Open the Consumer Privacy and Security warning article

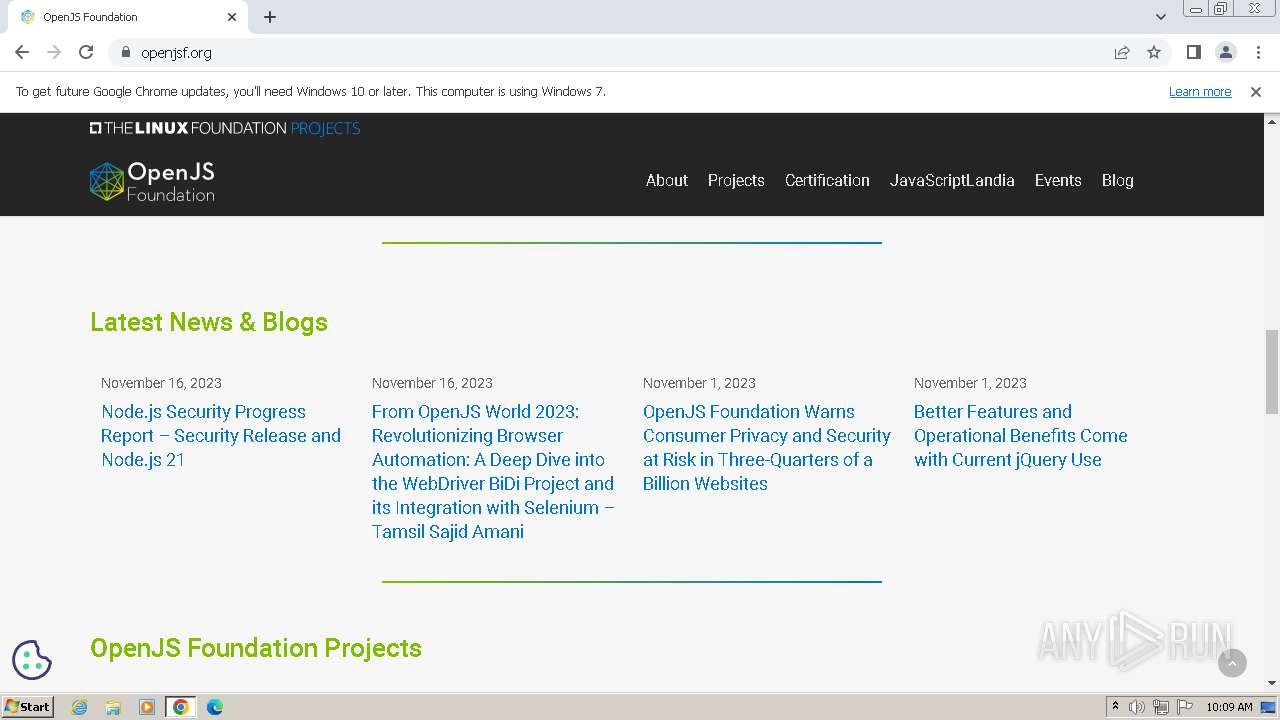click(767, 448)
